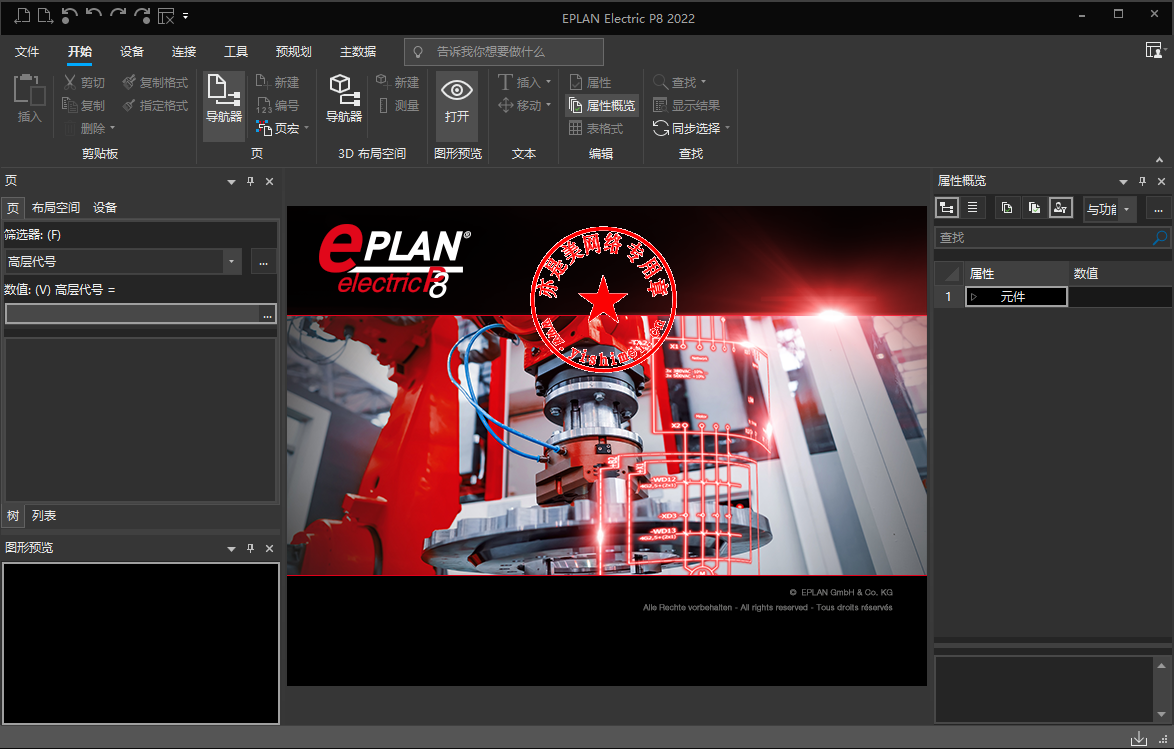Screen dimensions: 1174x749
Task: Click the 指定格式 brush button
Action: (155, 106)
